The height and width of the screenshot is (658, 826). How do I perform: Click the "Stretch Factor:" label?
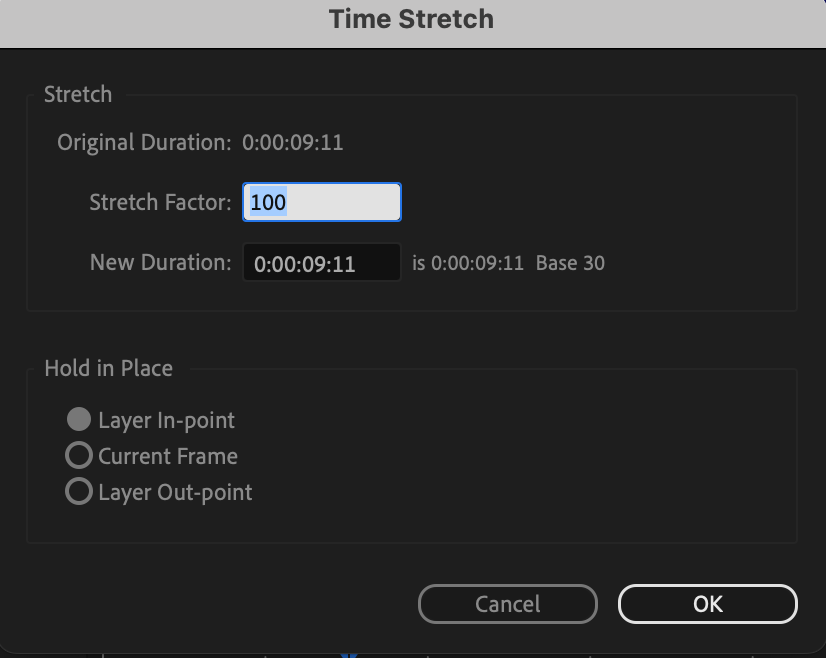pos(160,202)
